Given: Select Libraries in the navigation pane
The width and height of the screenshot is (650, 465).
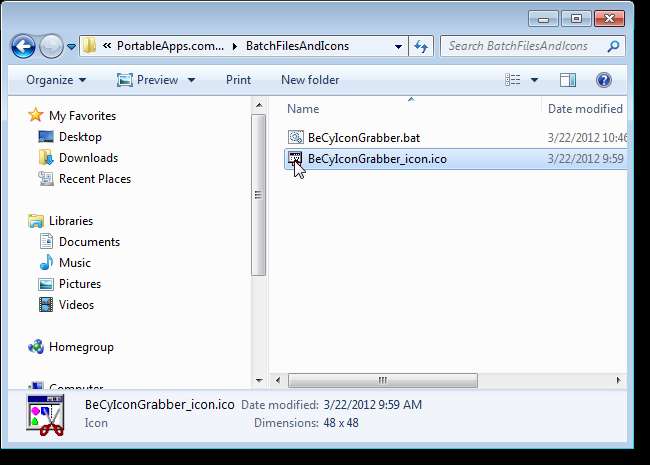Looking at the screenshot, I should pyautogui.click(x=71, y=221).
